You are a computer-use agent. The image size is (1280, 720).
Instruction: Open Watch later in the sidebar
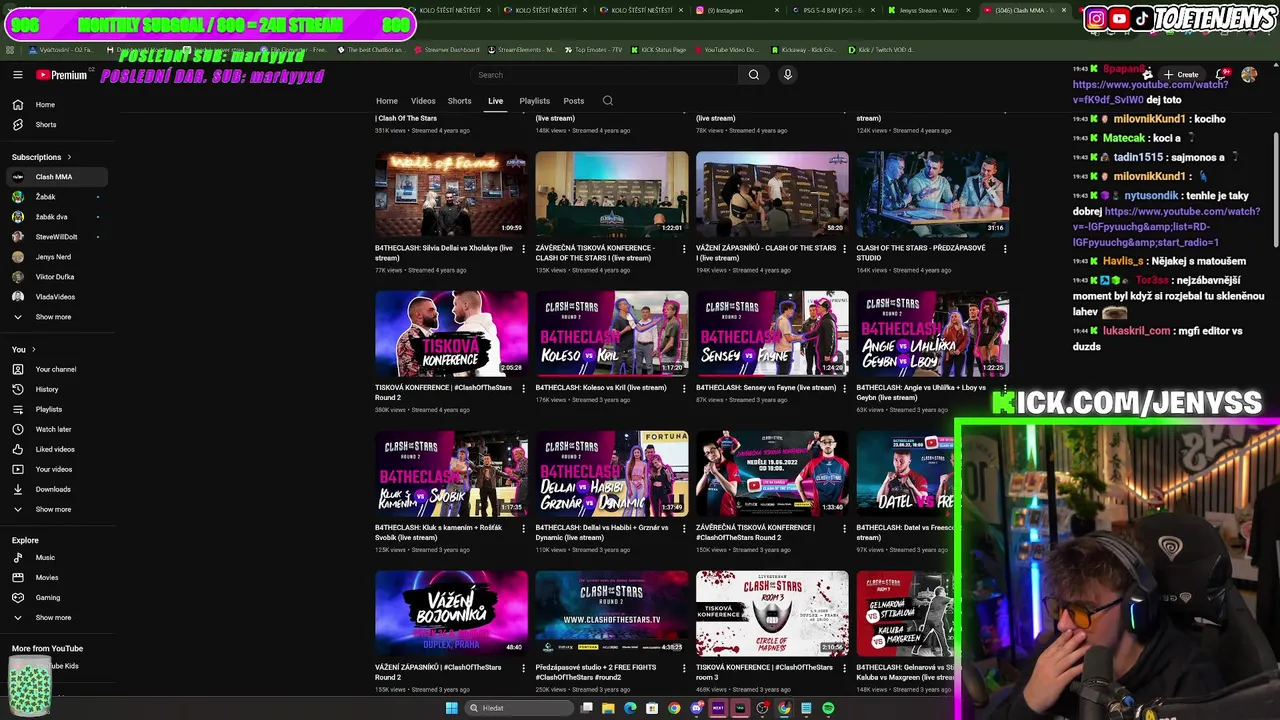[56, 430]
